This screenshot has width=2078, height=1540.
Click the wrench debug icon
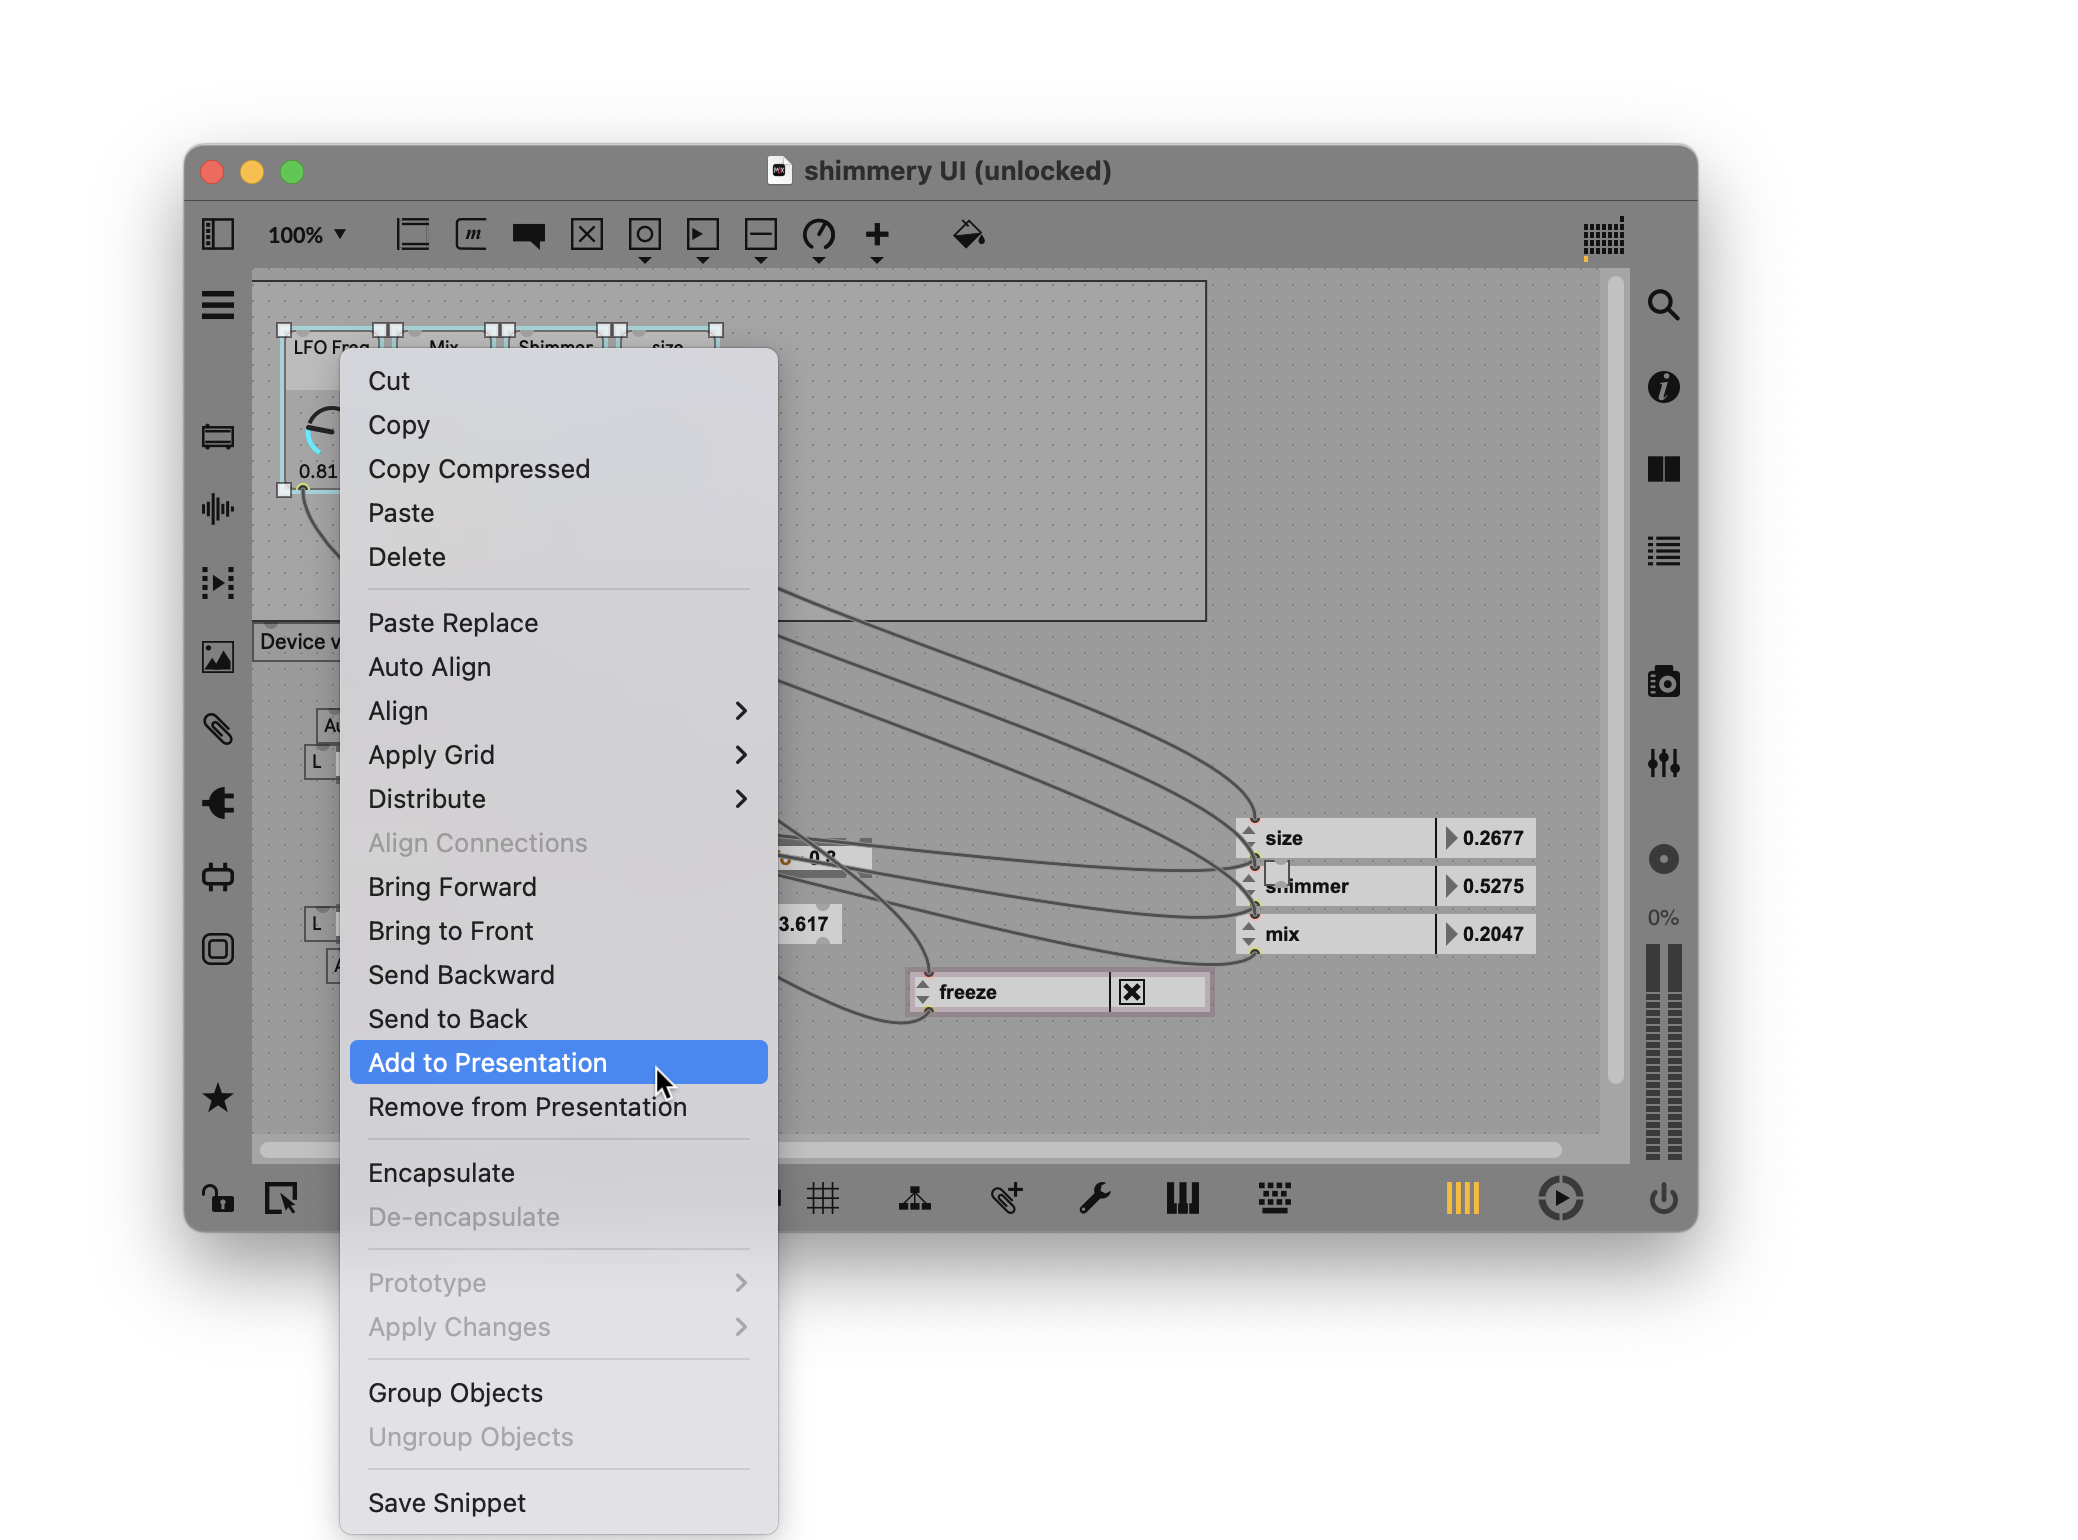point(1094,1197)
